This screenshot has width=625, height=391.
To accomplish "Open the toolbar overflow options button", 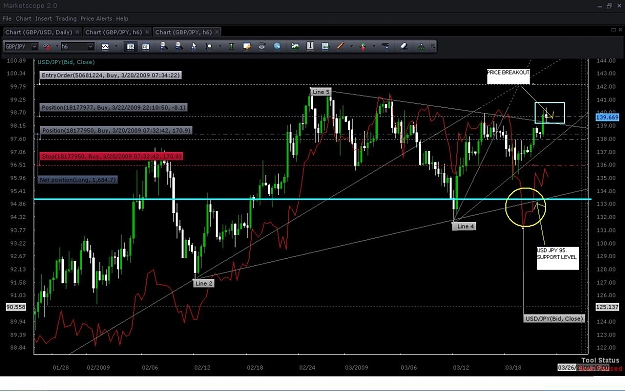I will [x=432, y=47].
